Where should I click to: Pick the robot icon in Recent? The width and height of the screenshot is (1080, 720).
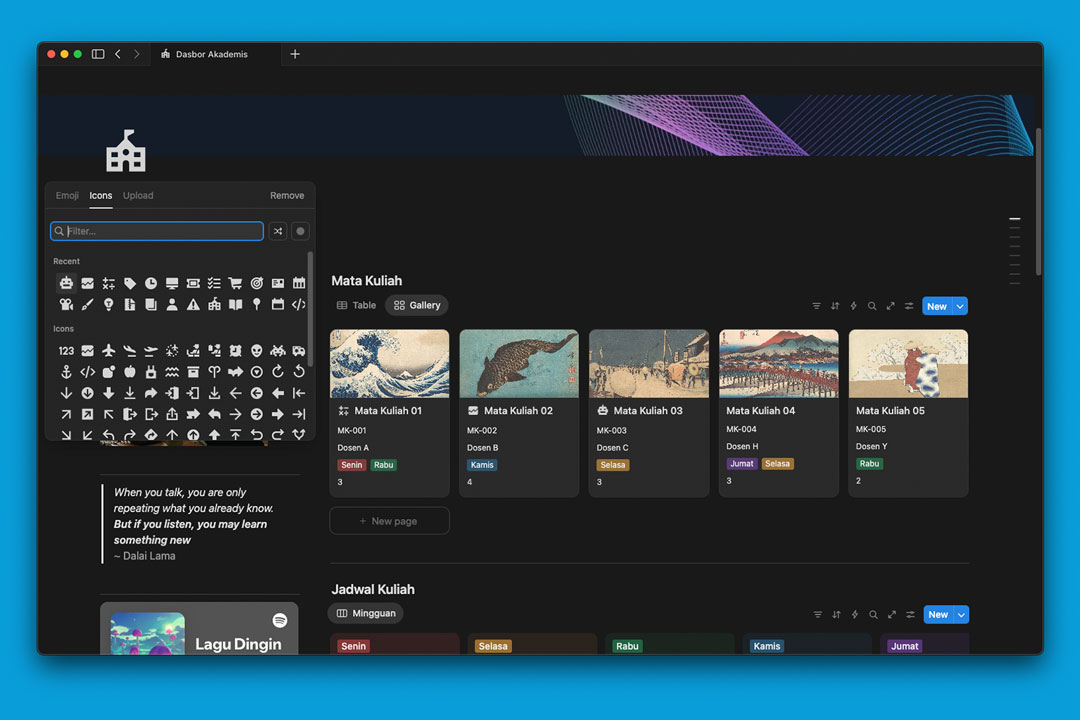pyautogui.click(x=66, y=283)
